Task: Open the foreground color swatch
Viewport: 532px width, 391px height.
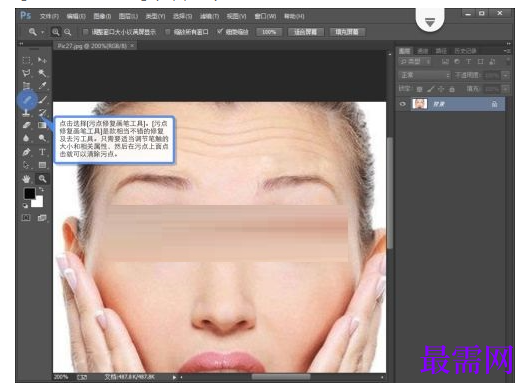Action: click(30, 193)
